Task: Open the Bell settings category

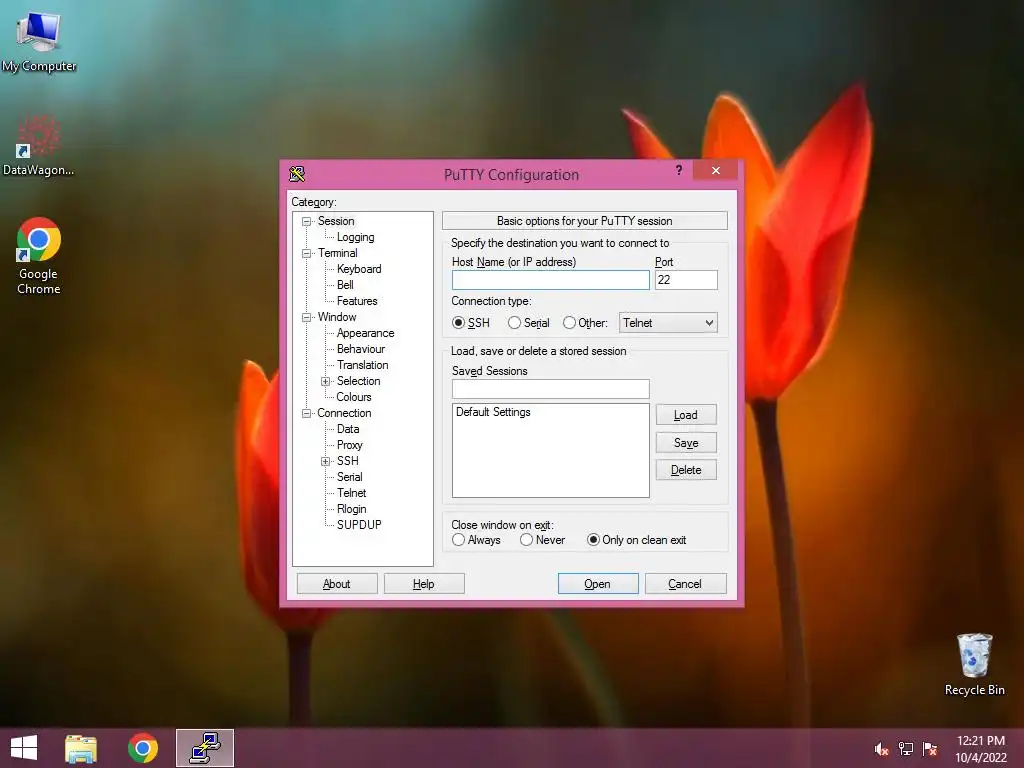Action: coord(345,285)
